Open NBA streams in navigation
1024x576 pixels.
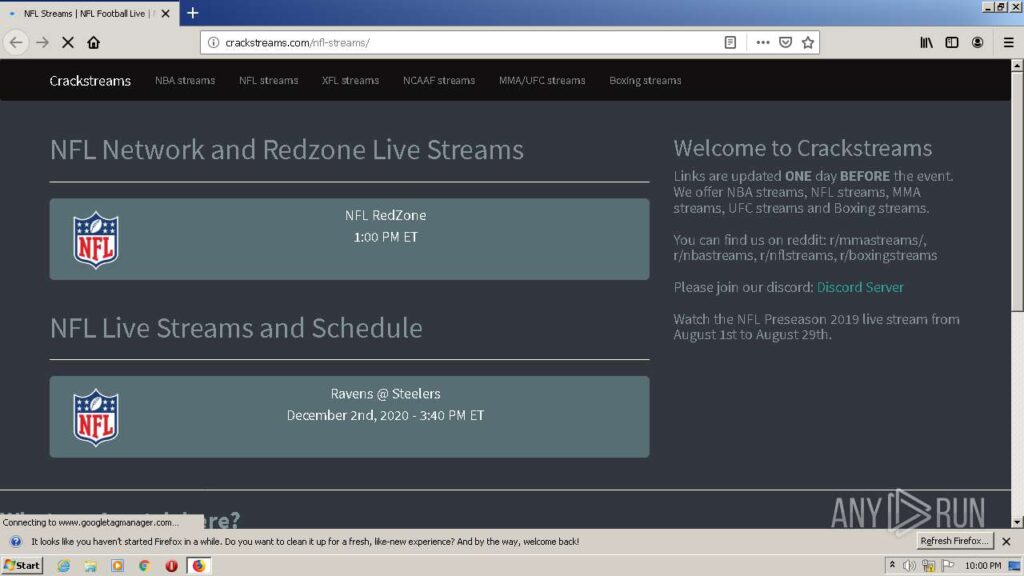pyautogui.click(x=185, y=80)
